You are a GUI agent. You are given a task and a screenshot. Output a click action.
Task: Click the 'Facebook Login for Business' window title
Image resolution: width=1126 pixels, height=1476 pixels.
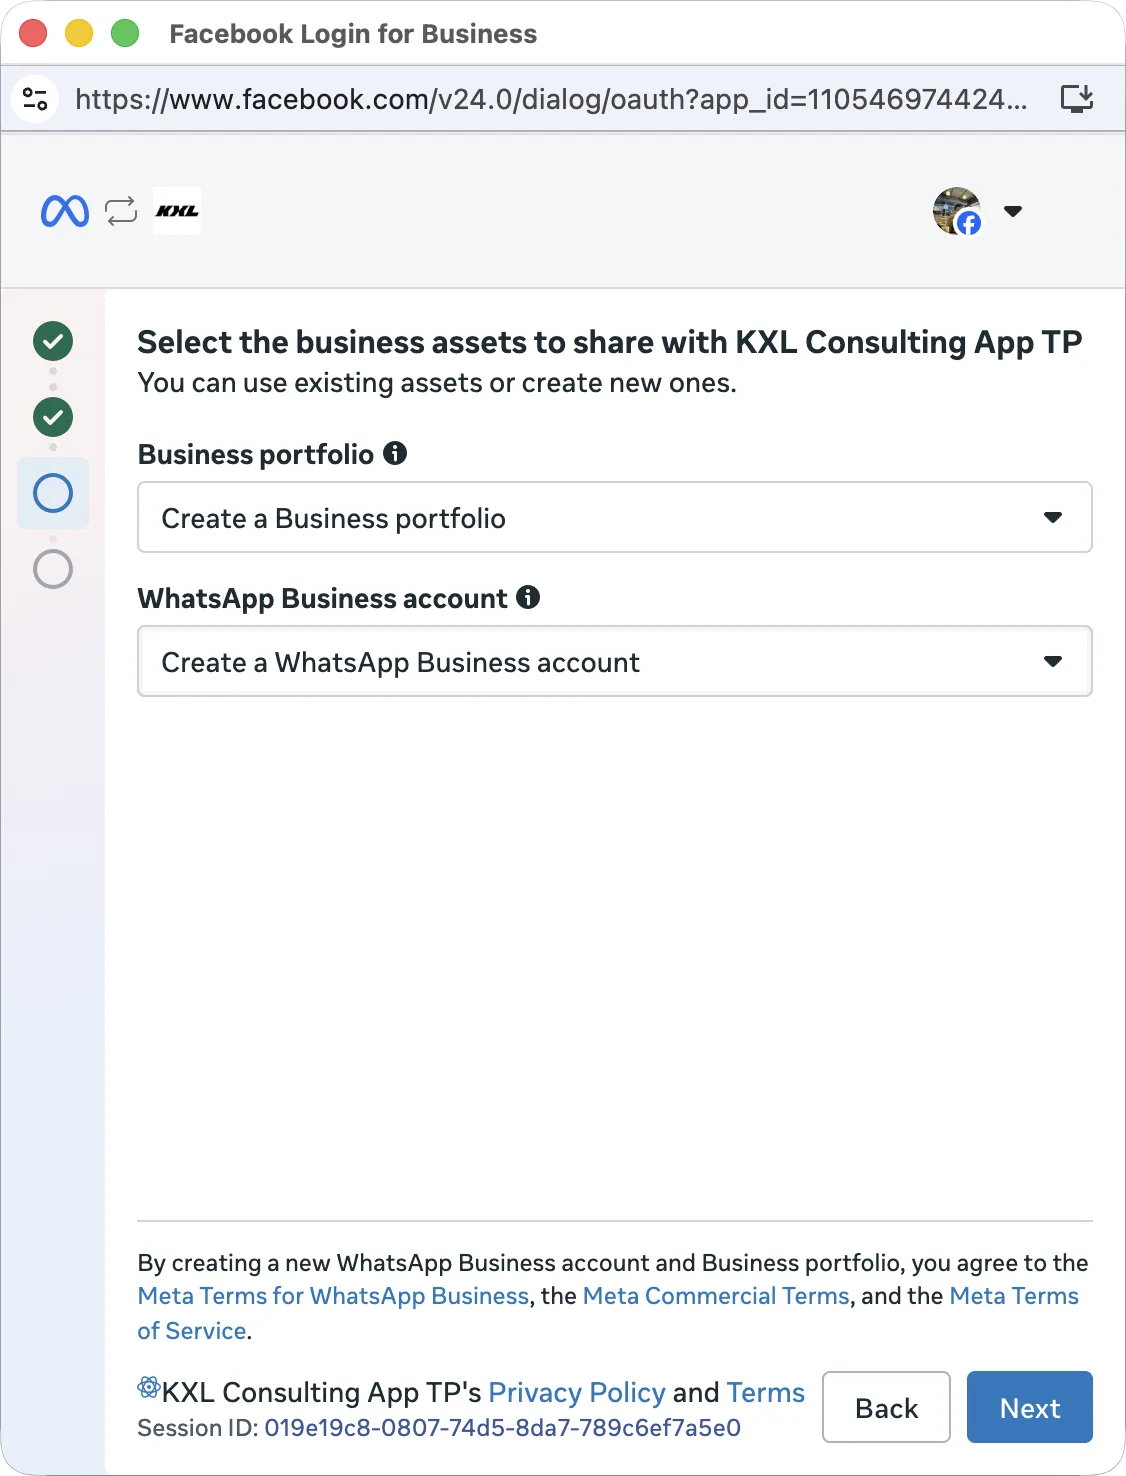coord(353,34)
